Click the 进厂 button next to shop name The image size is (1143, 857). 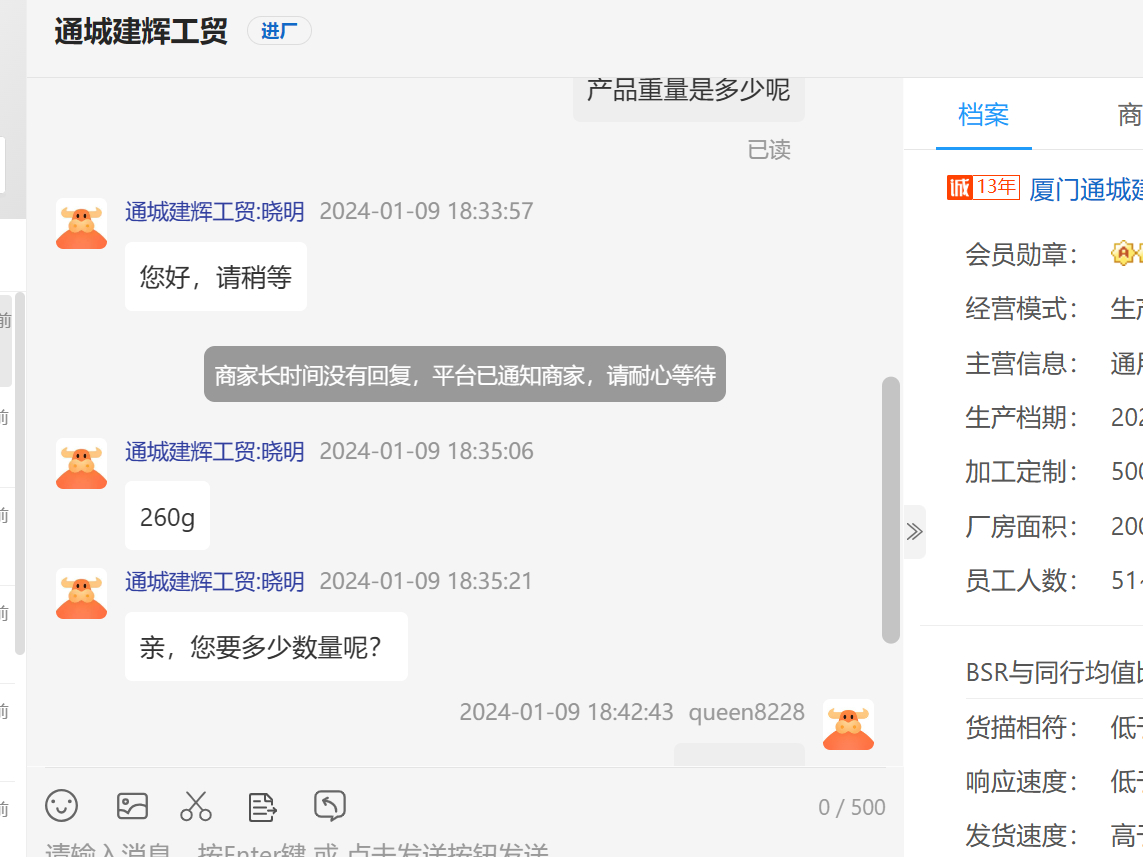(279, 31)
